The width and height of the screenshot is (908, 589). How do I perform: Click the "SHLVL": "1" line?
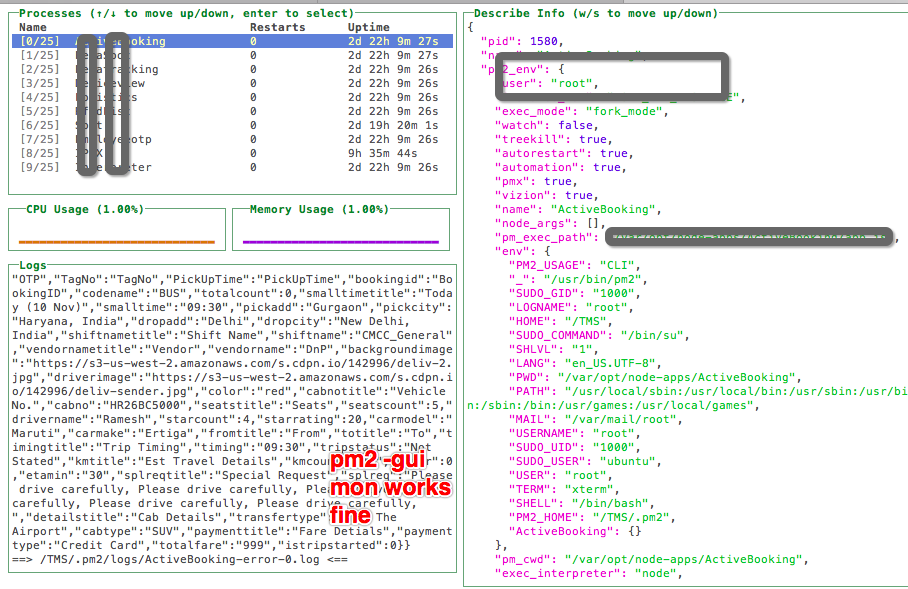[553, 349]
